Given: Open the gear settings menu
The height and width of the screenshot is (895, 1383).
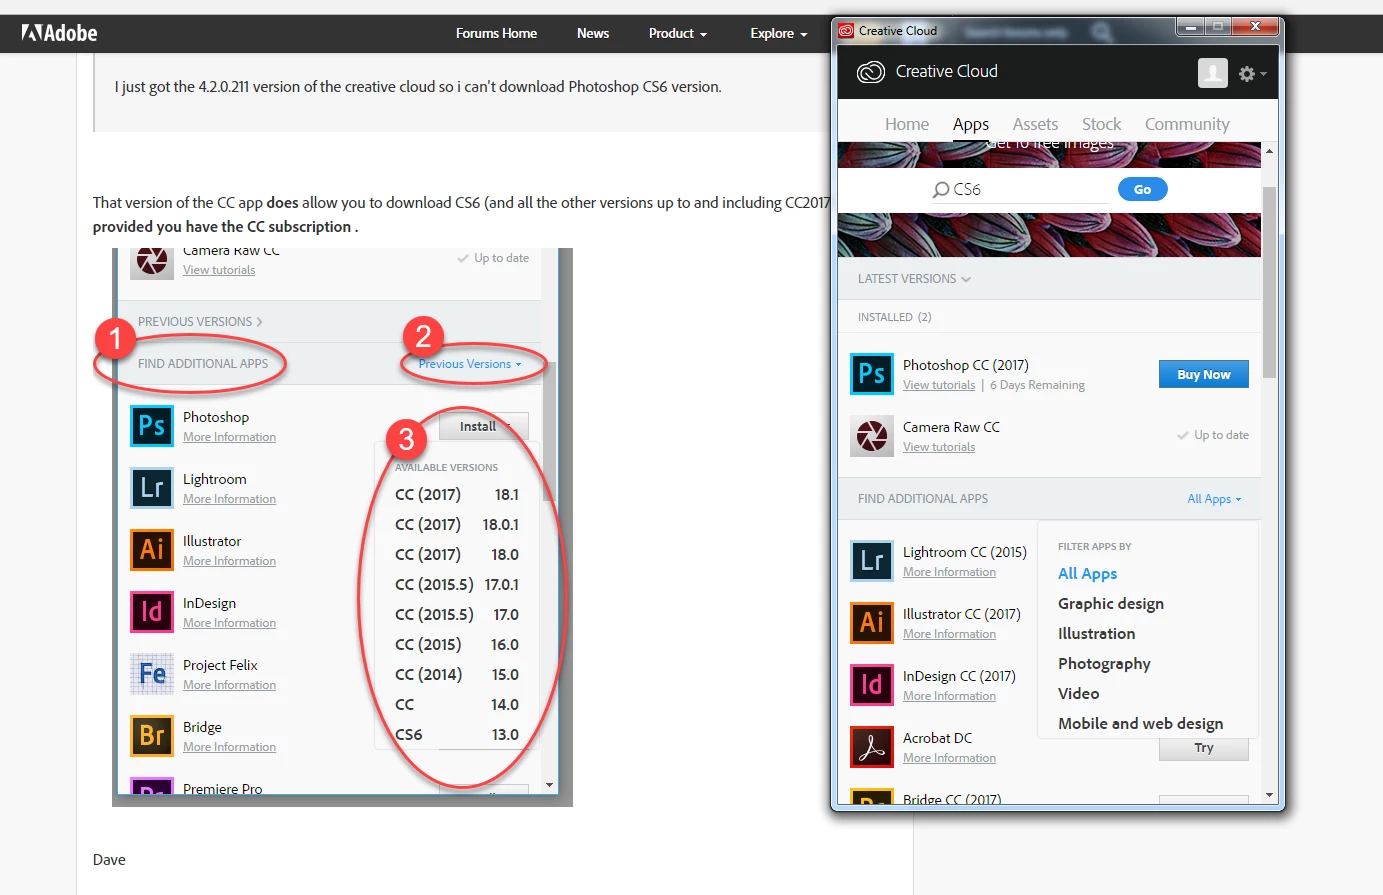Looking at the screenshot, I should 1252,74.
